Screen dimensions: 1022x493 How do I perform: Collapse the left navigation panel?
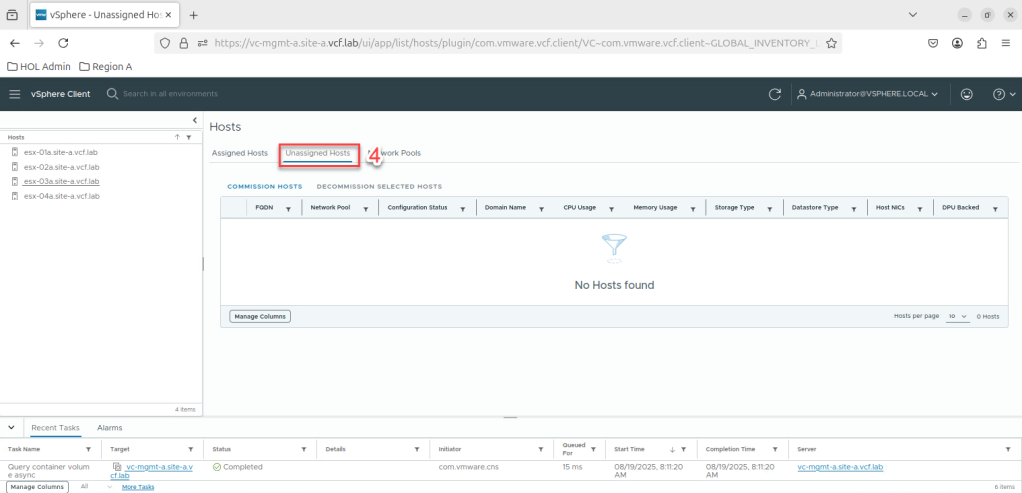point(195,121)
